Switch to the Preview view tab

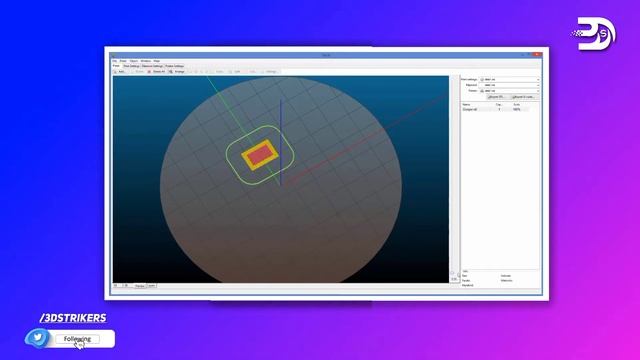140,286
